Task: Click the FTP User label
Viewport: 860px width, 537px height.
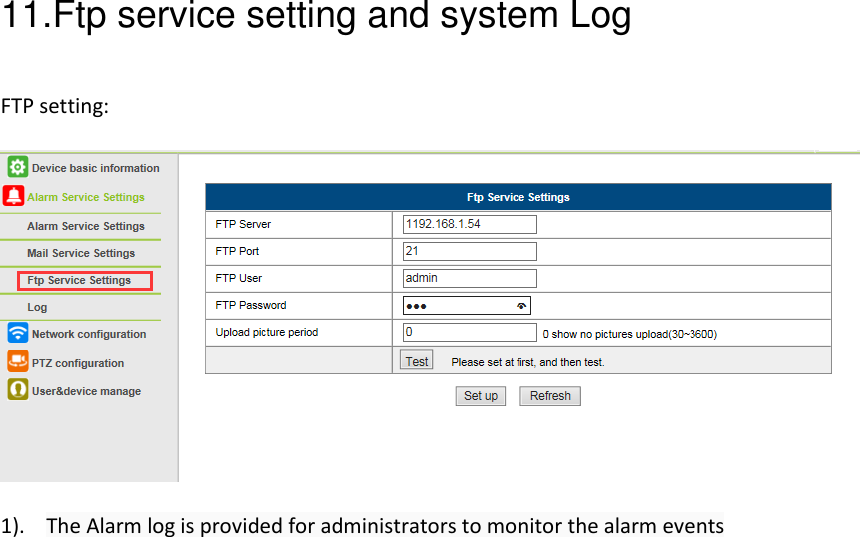Action: 239,278
